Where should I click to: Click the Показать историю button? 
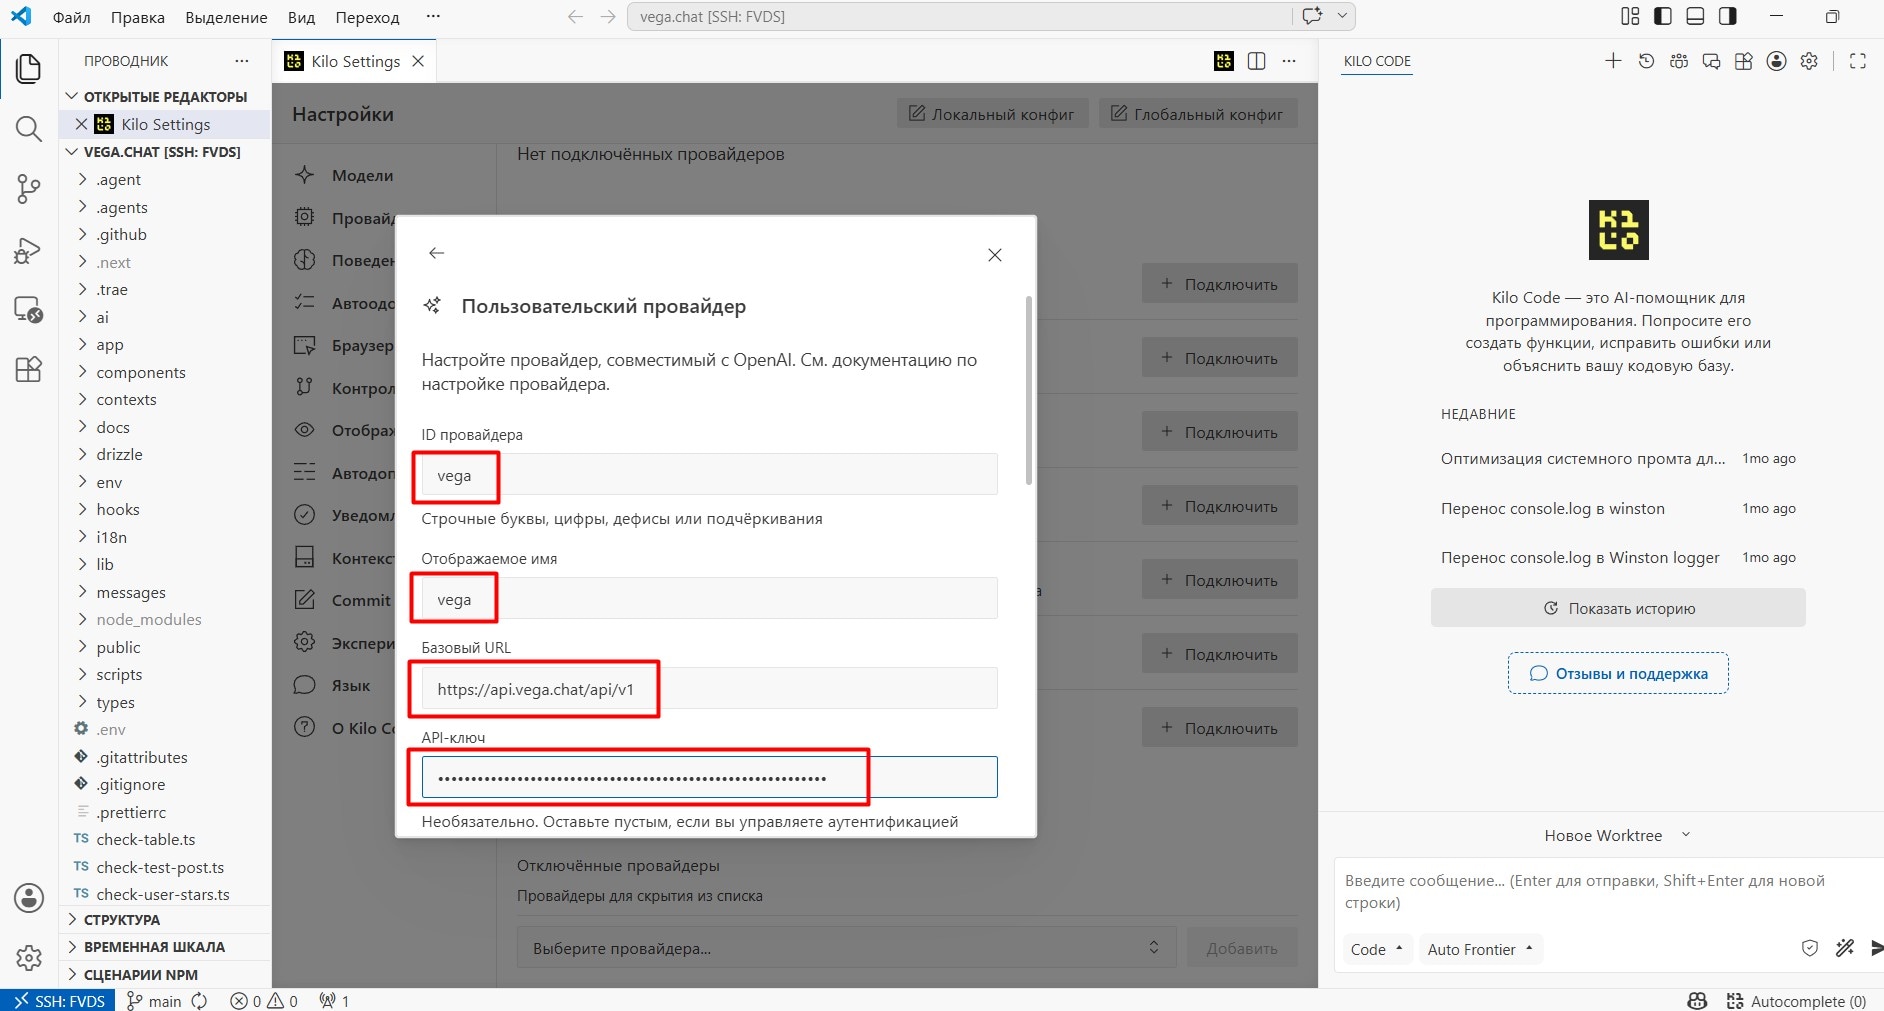pyautogui.click(x=1618, y=608)
